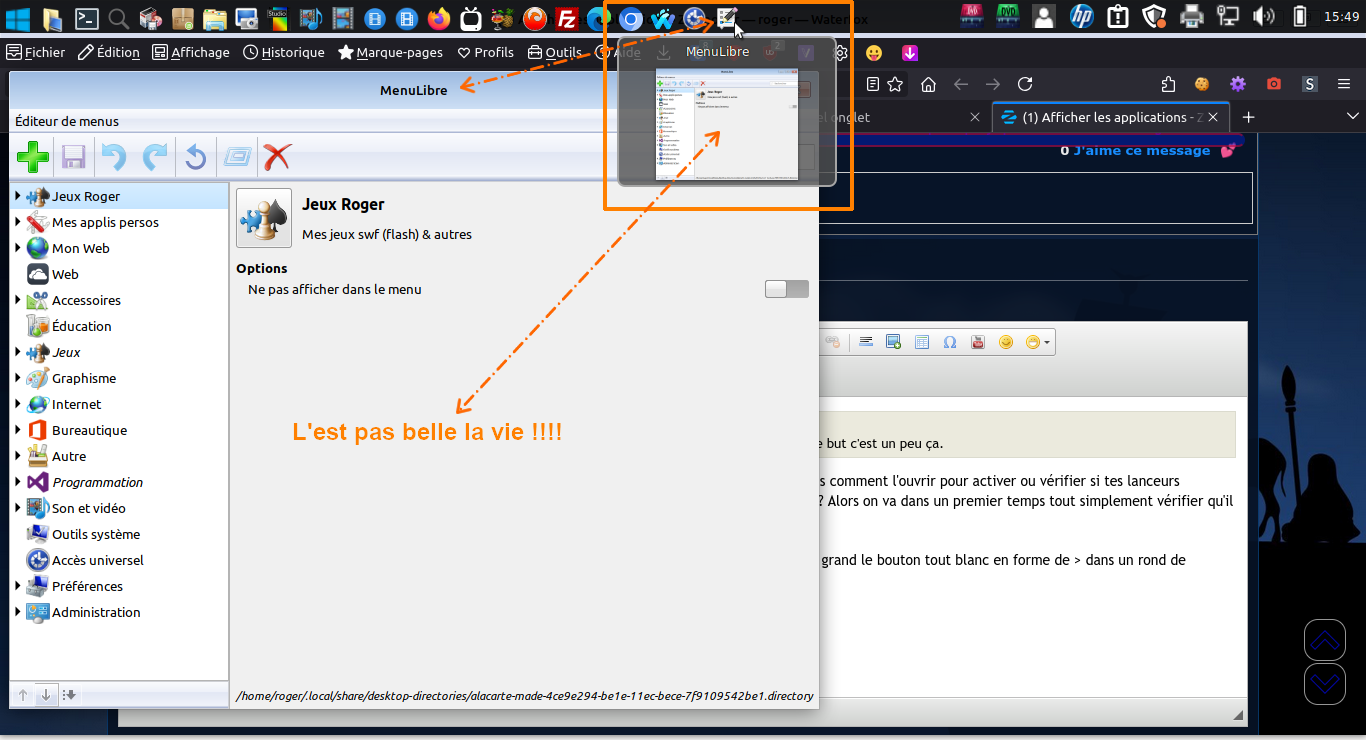Screen dimensions: 1366x740
Task: Bookmark this page with the star icon
Action: pos(896,84)
